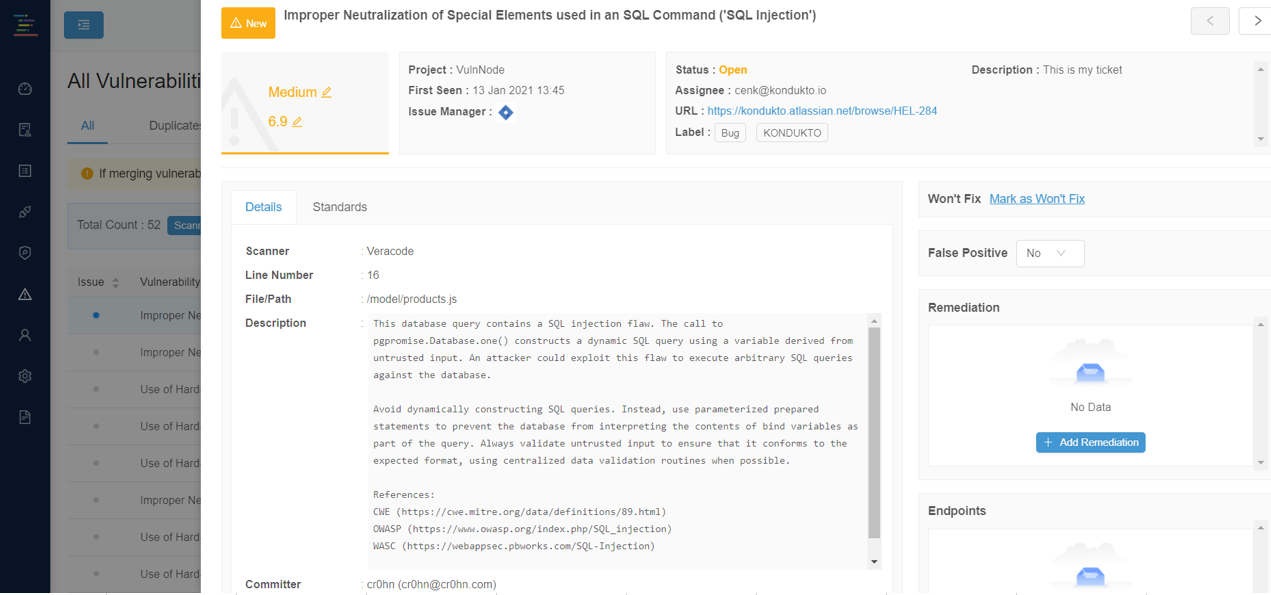Viewport: 1271px width, 595px height.
Task: Click the down arrow of the Remediation panel scrollbar
Action: point(1260,462)
